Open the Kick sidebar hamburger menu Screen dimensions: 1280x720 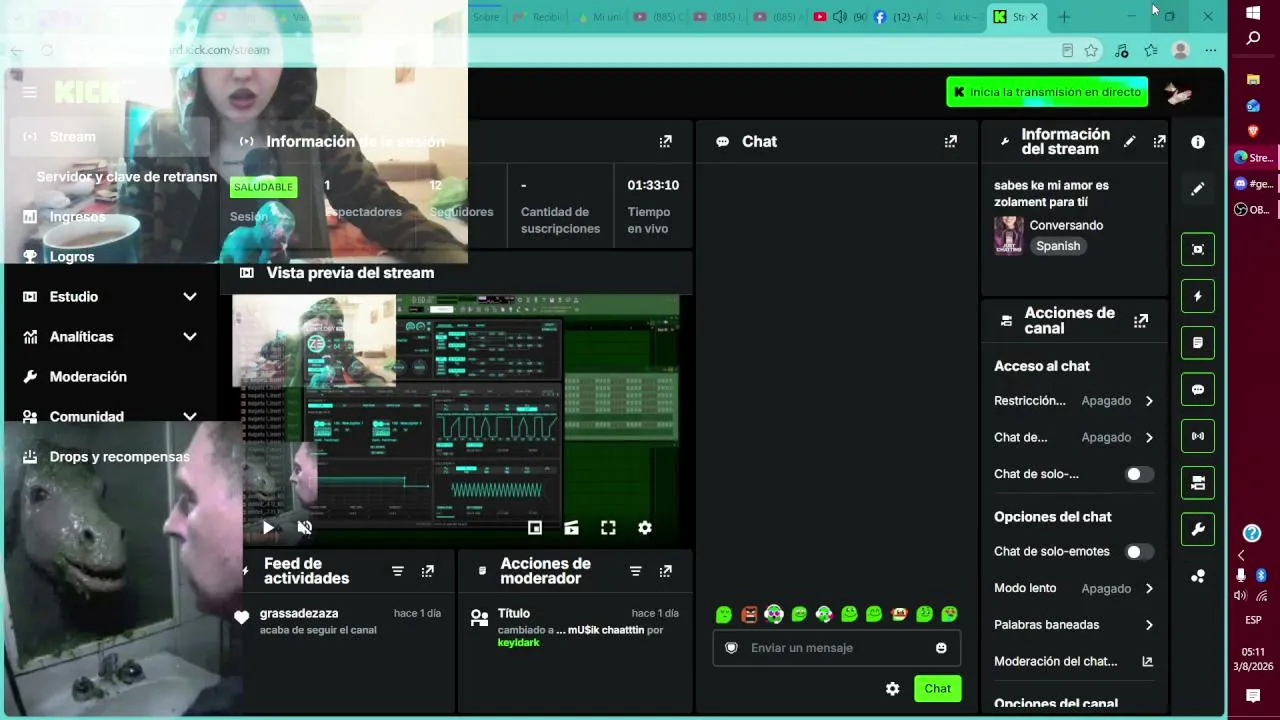(x=30, y=92)
